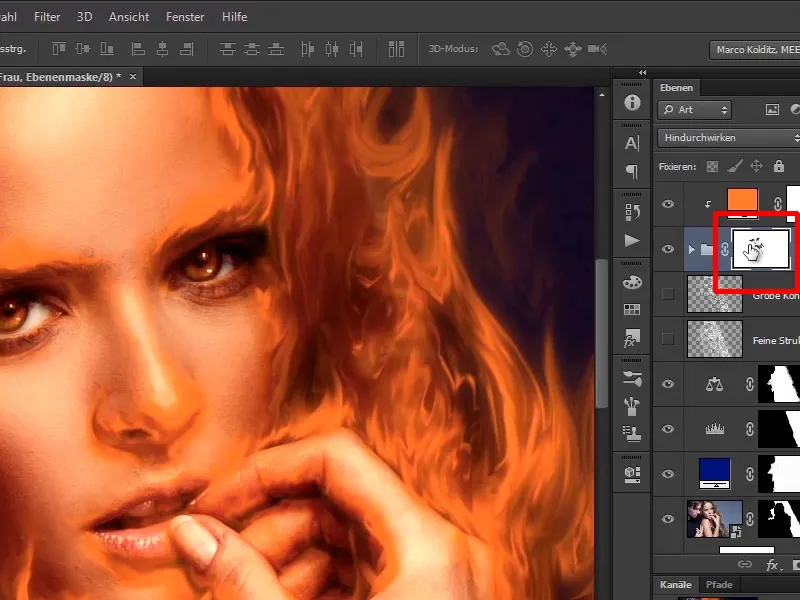
Task: Collapse the panels with double arrow
Action: (642, 72)
